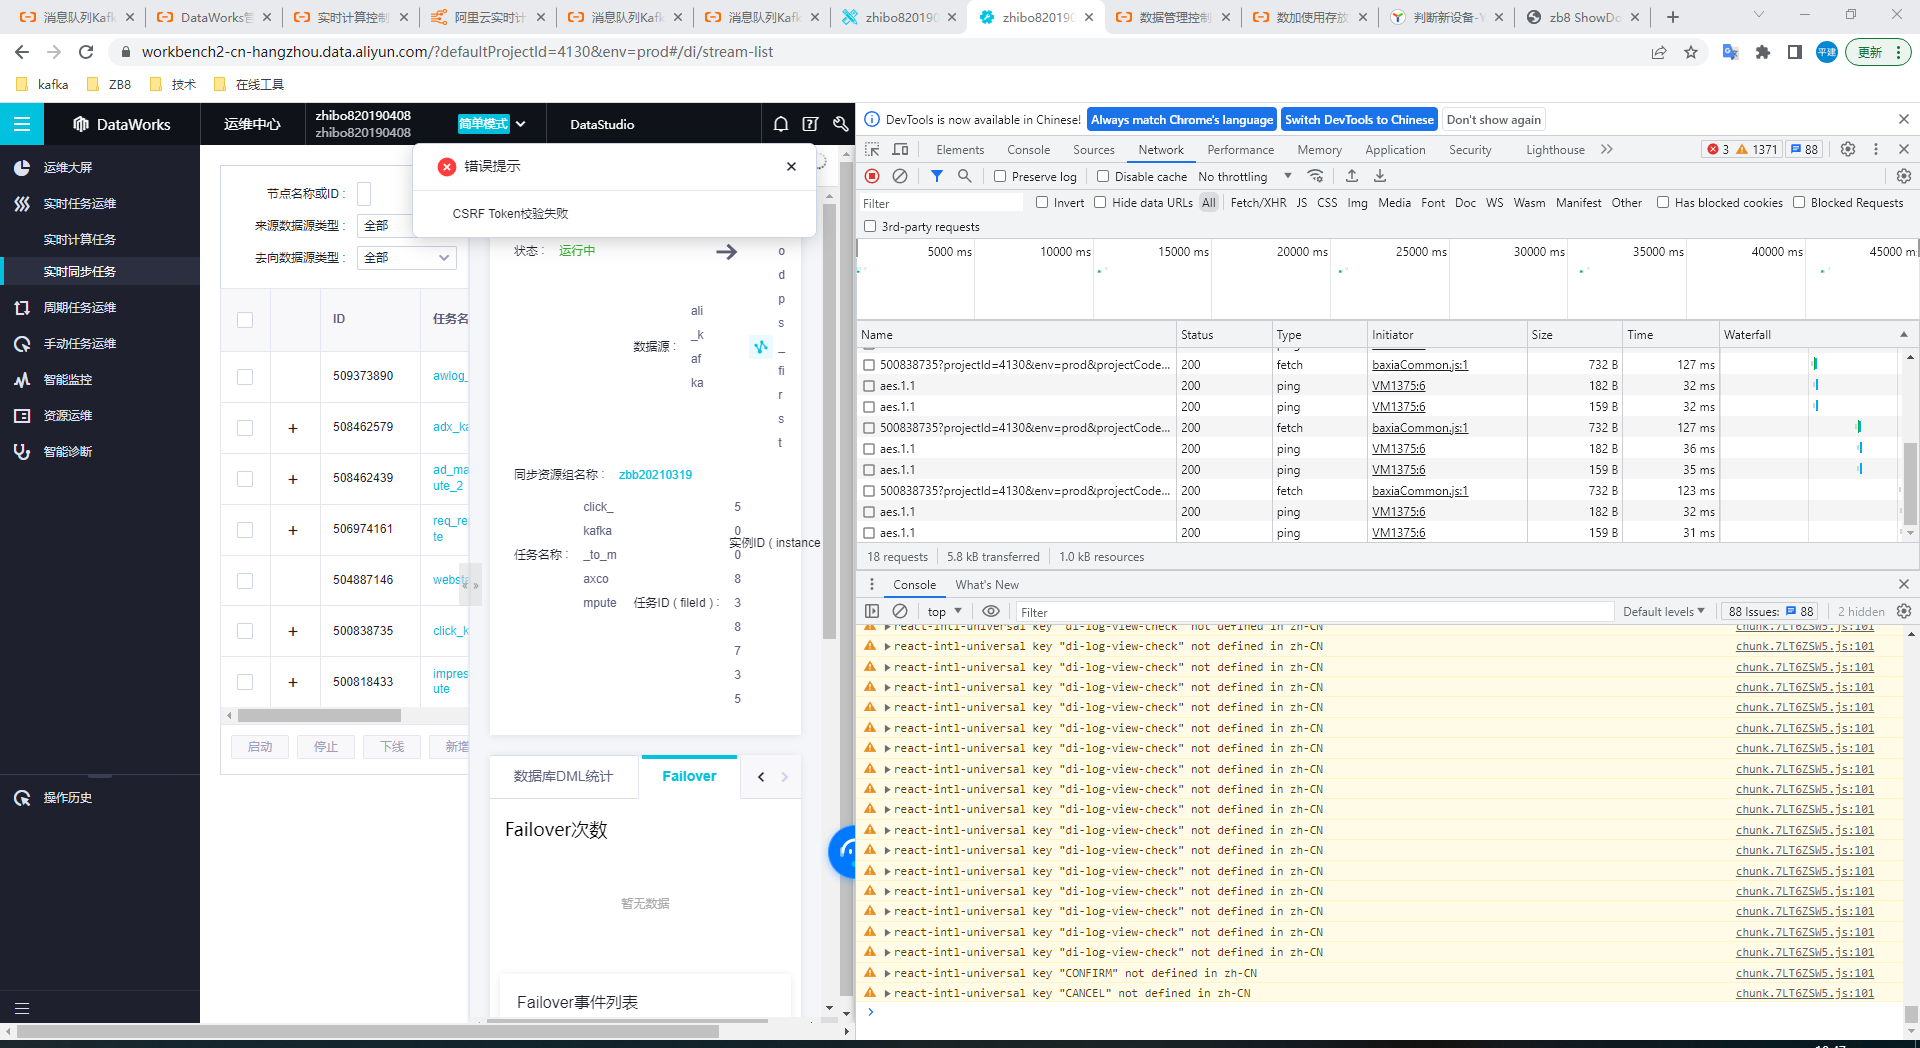Open the zbb20210319 resource group link

[x=655, y=475]
